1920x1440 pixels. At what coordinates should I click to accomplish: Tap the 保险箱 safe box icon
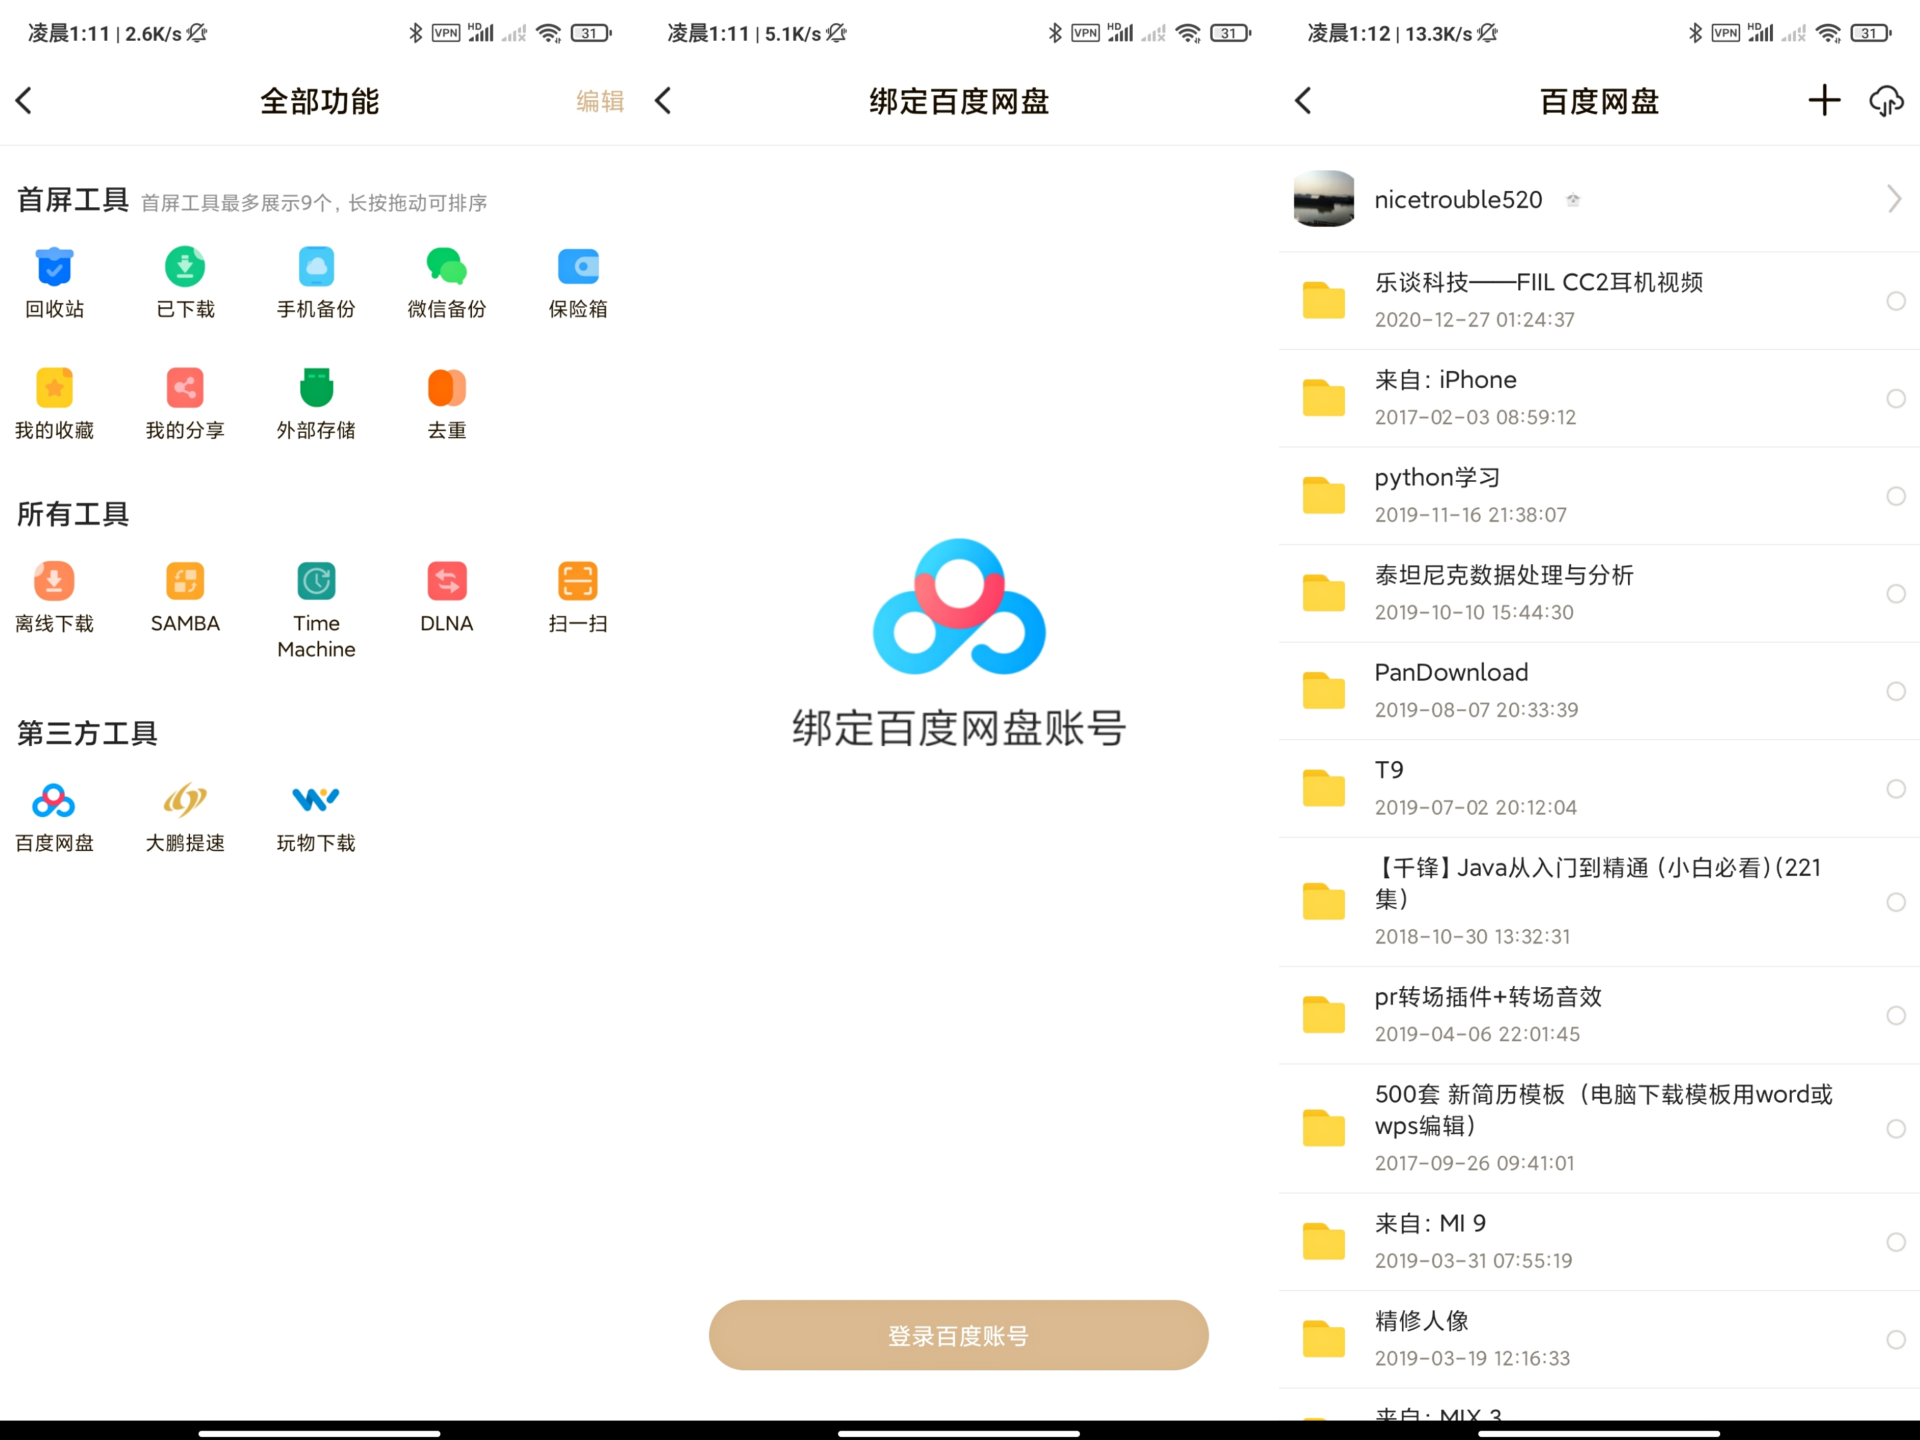(577, 268)
